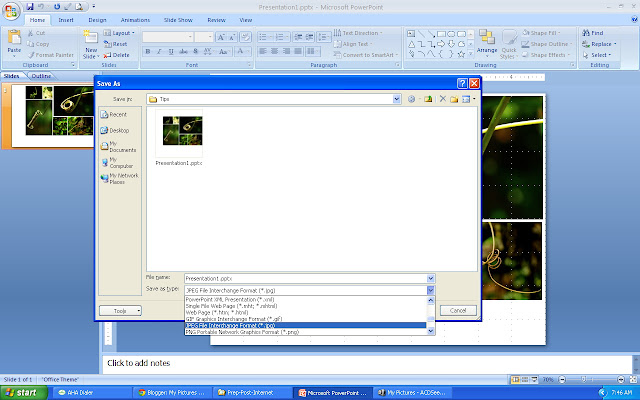Screen dimensions: 640x400
Task: Click the Back icon in Save As dialog
Action: (x=411, y=99)
